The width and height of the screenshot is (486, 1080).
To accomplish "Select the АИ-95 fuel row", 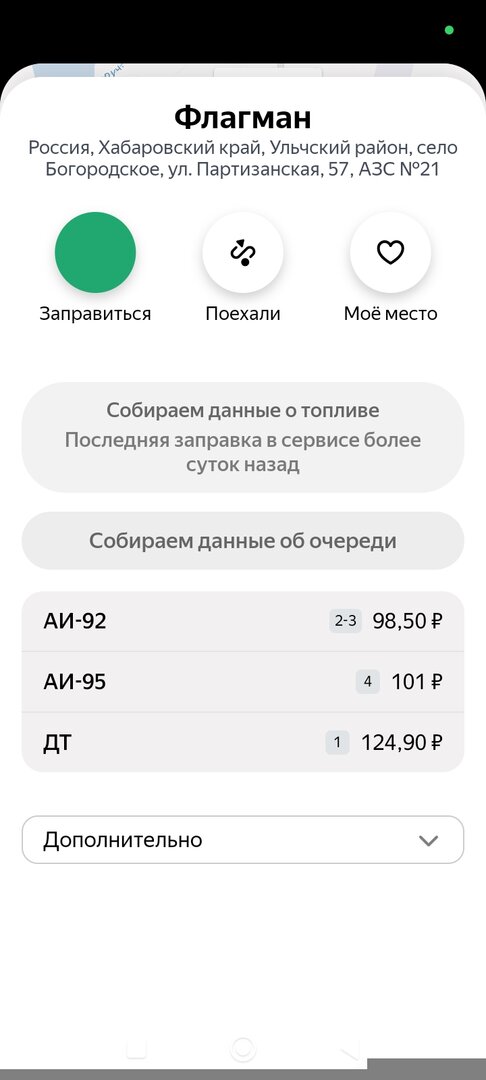I will [x=243, y=682].
